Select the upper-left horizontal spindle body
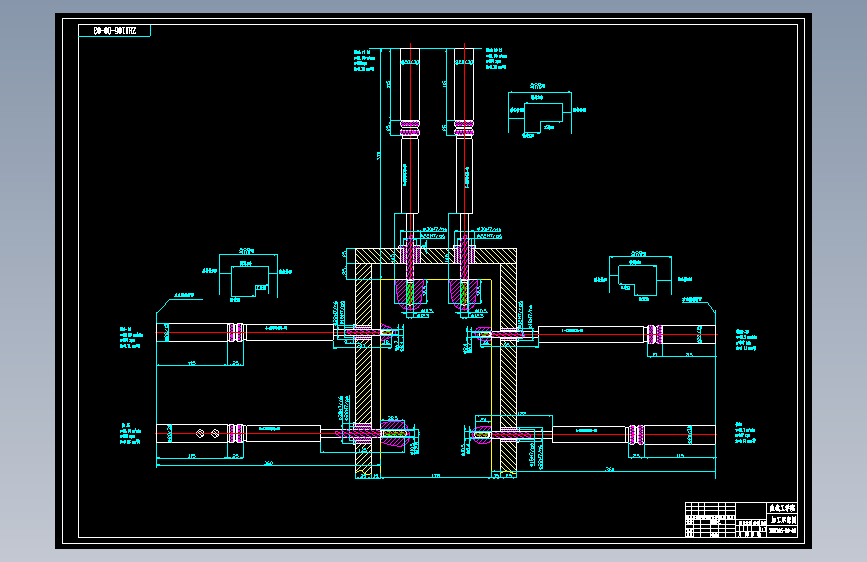 tap(246, 332)
